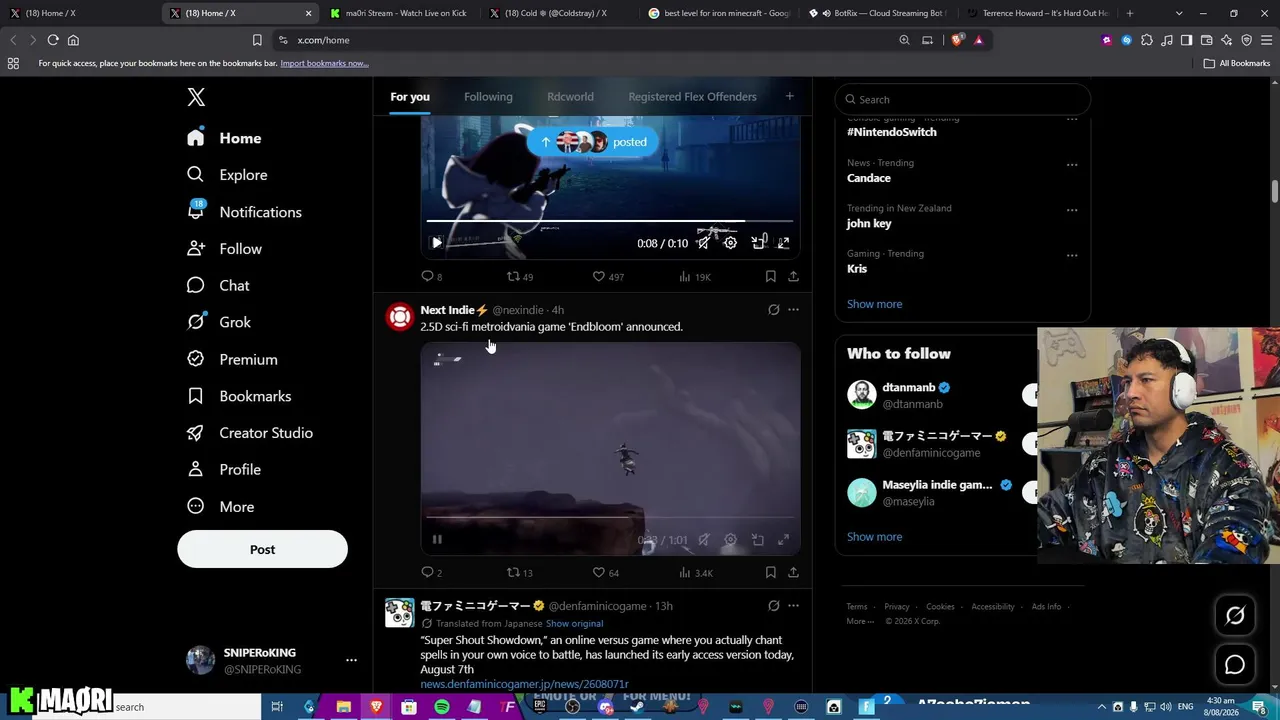The image size is (1280, 720).
Task: Repost the post with 49 reposts
Action: pyautogui.click(x=519, y=276)
